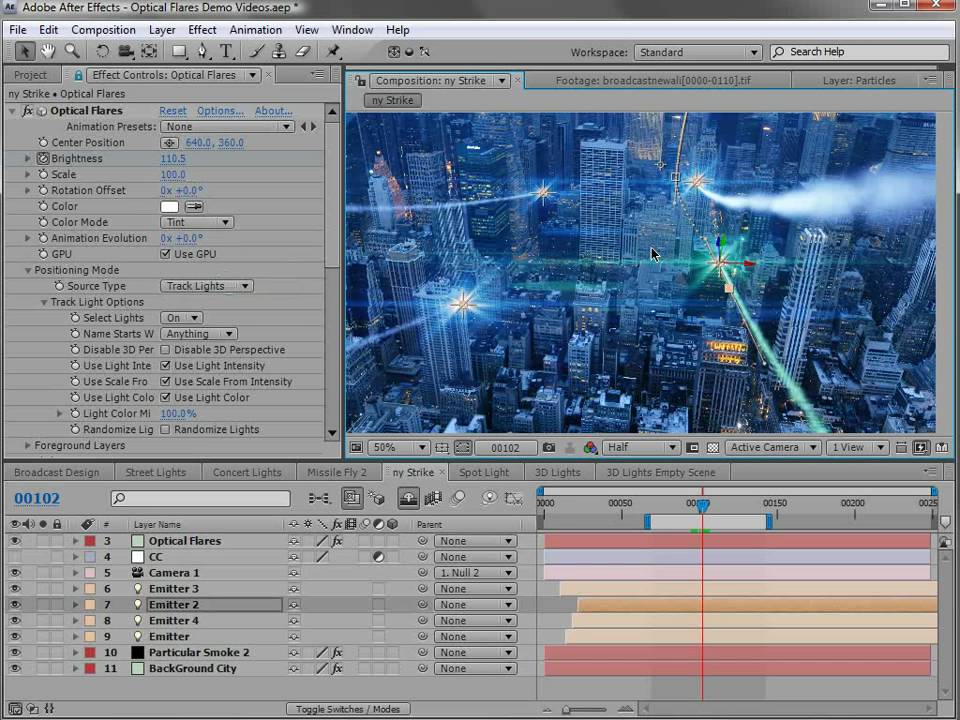Image resolution: width=960 pixels, height=720 pixels.
Task: Enable Draft 3D in timeline
Action: [377, 498]
